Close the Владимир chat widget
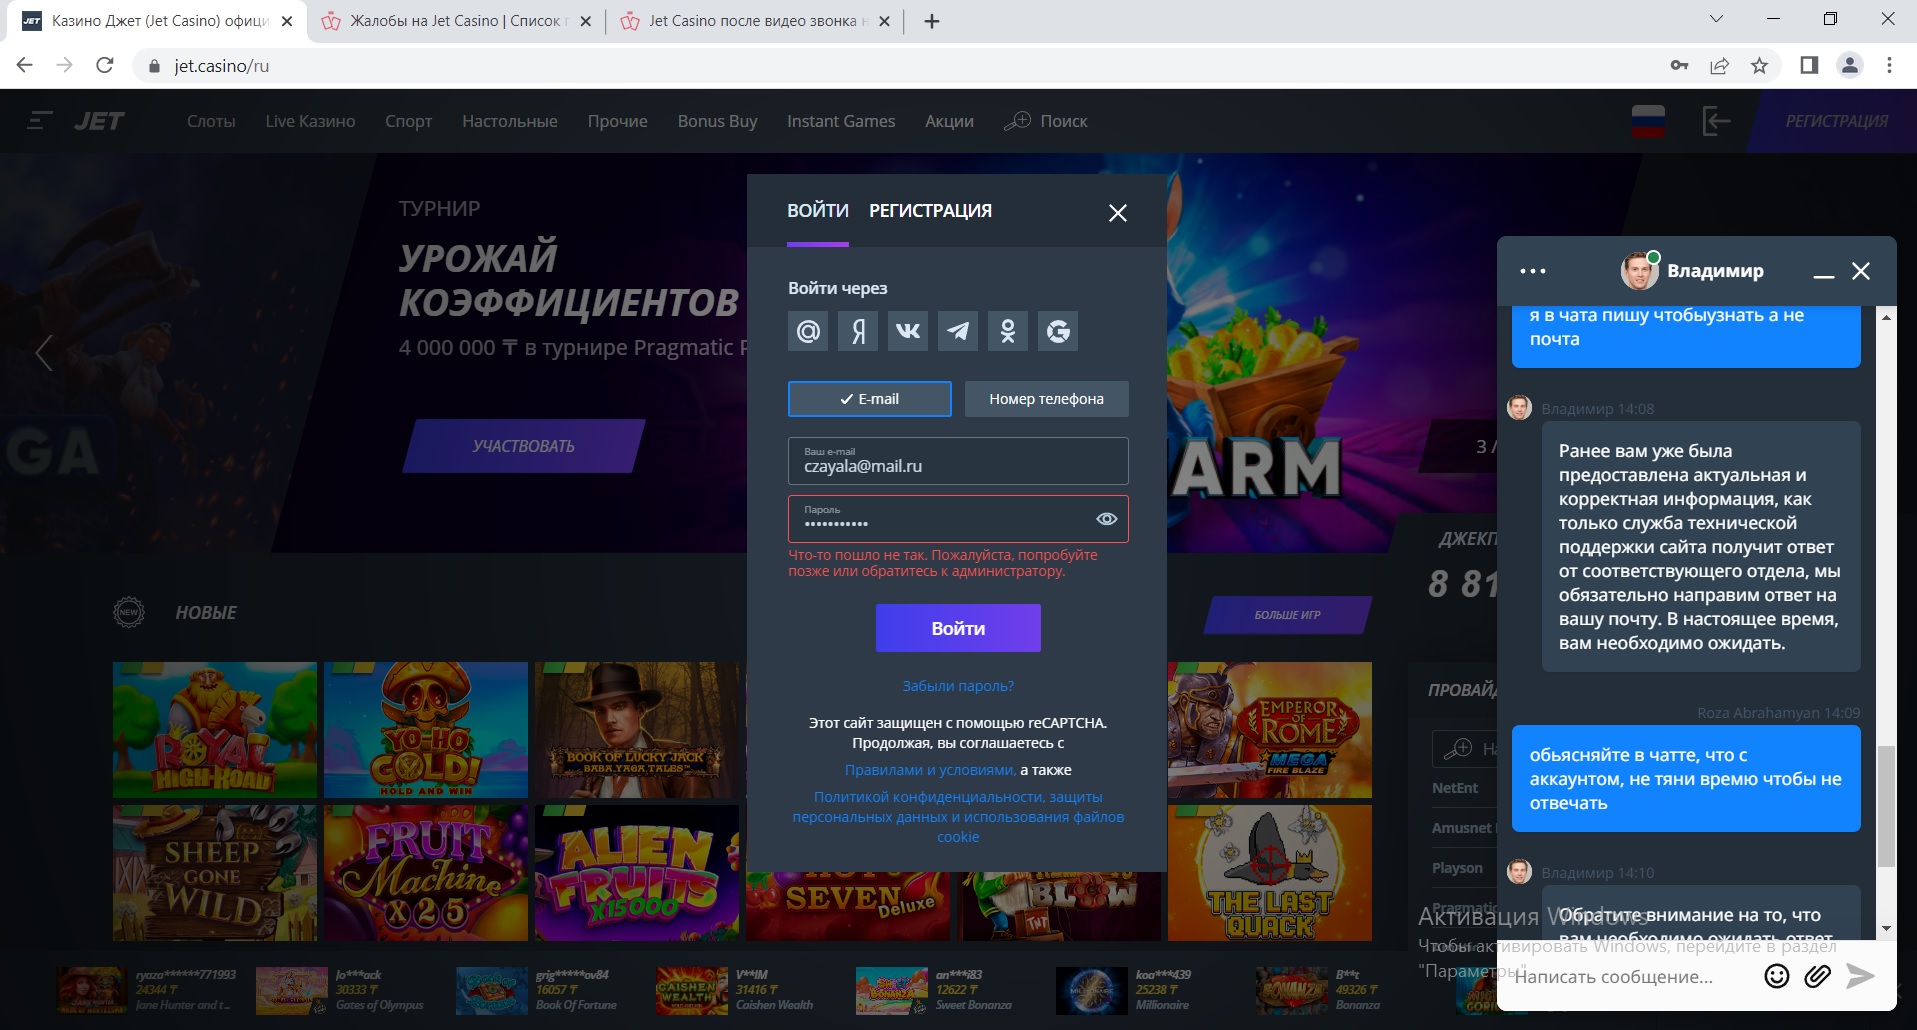Viewport: 1917px width, 1030px height. [1861, 271]
